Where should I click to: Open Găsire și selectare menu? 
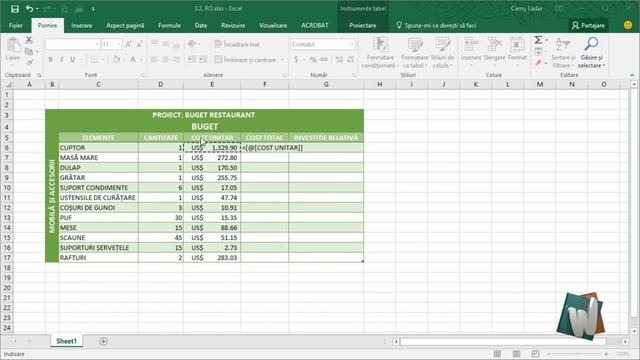[591, 53]
